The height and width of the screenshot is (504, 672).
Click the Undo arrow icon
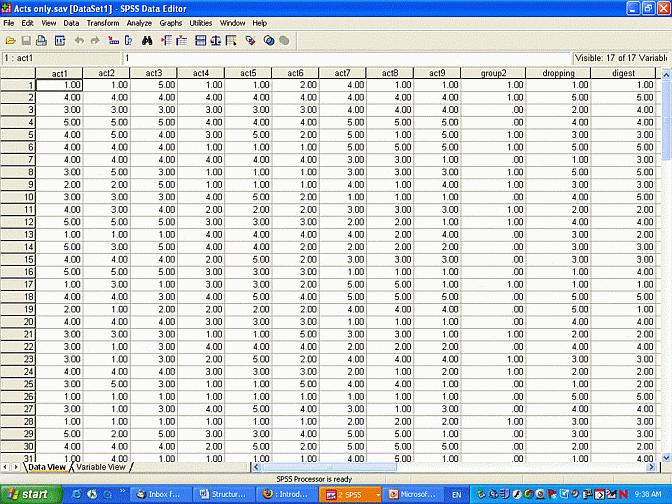coord(79,41)
